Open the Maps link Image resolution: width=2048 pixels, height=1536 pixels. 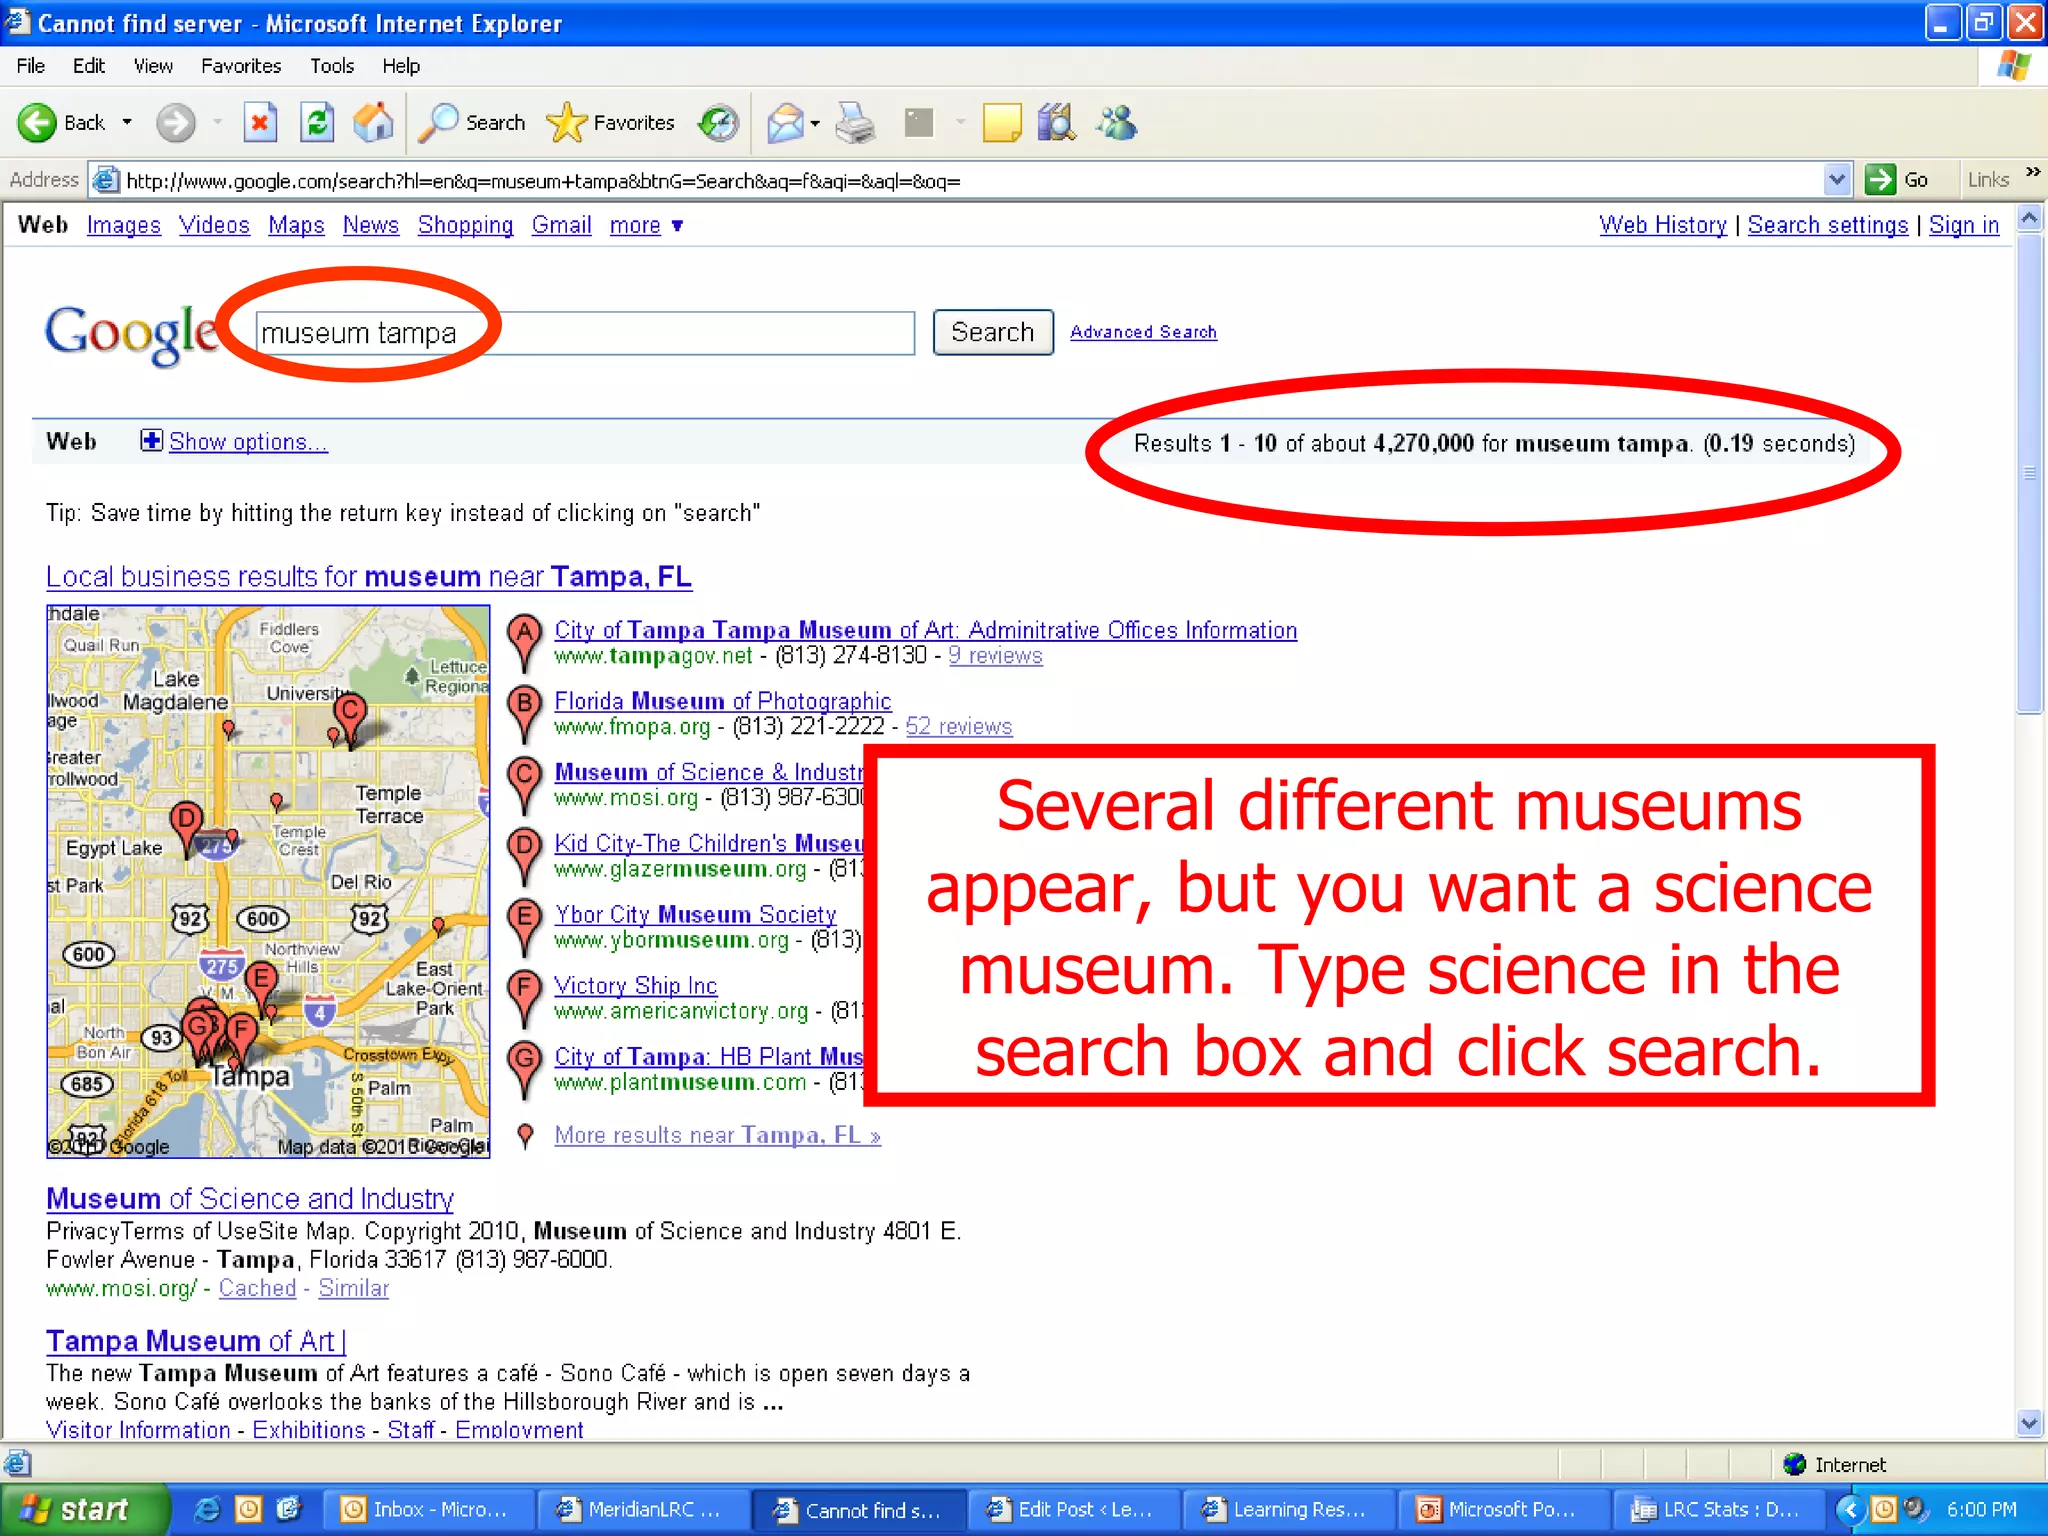coord(296,226)
